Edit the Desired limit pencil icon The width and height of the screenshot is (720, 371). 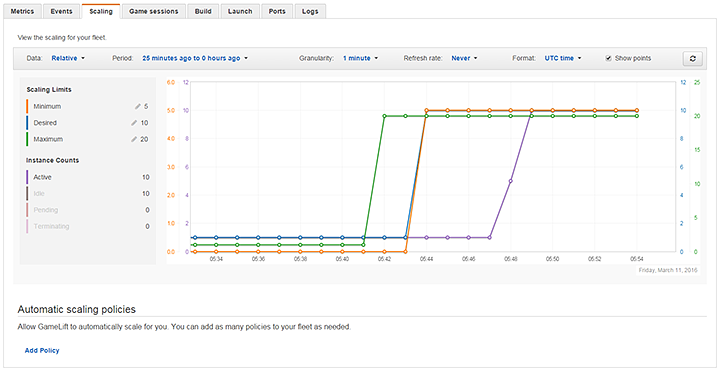(x=134, y=123)
